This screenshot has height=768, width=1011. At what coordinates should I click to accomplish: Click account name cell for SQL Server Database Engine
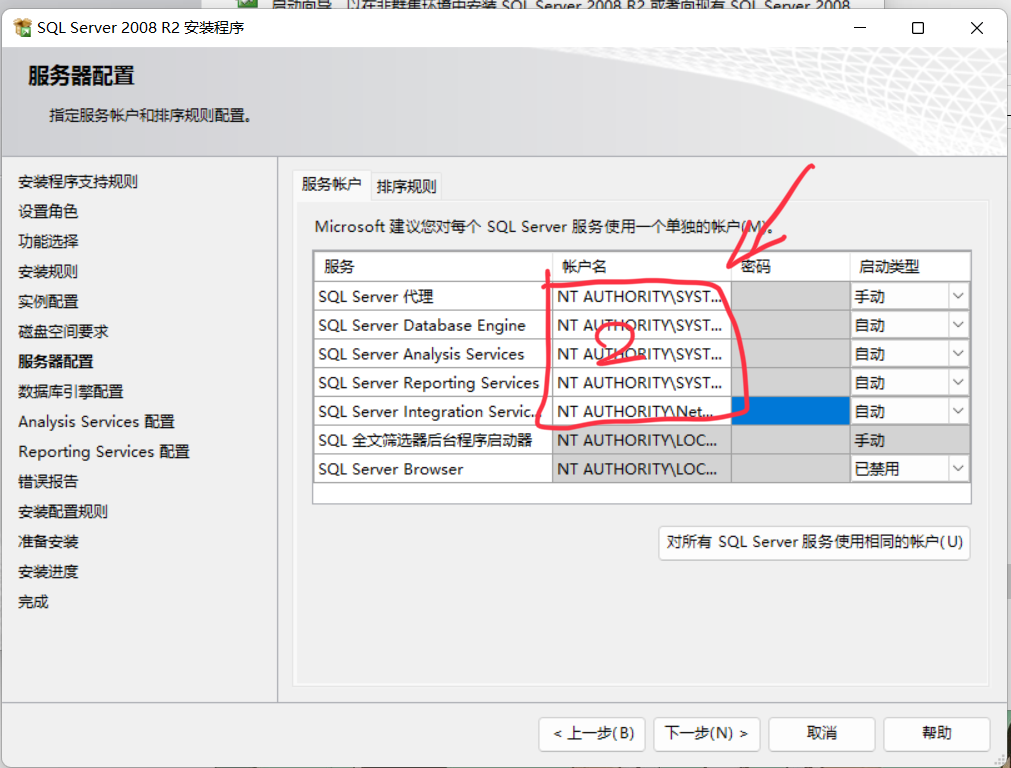click(642, 325)
